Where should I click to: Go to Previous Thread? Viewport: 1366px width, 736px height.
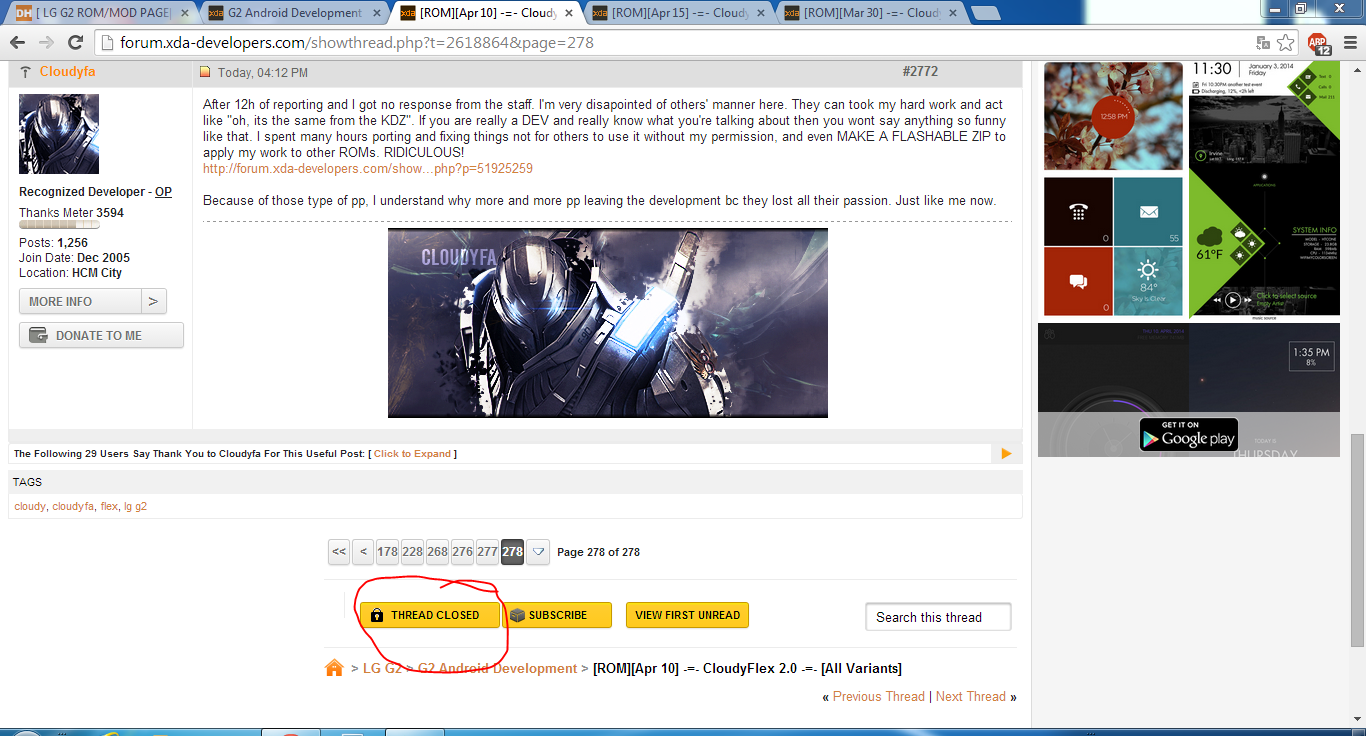[878, 696]
